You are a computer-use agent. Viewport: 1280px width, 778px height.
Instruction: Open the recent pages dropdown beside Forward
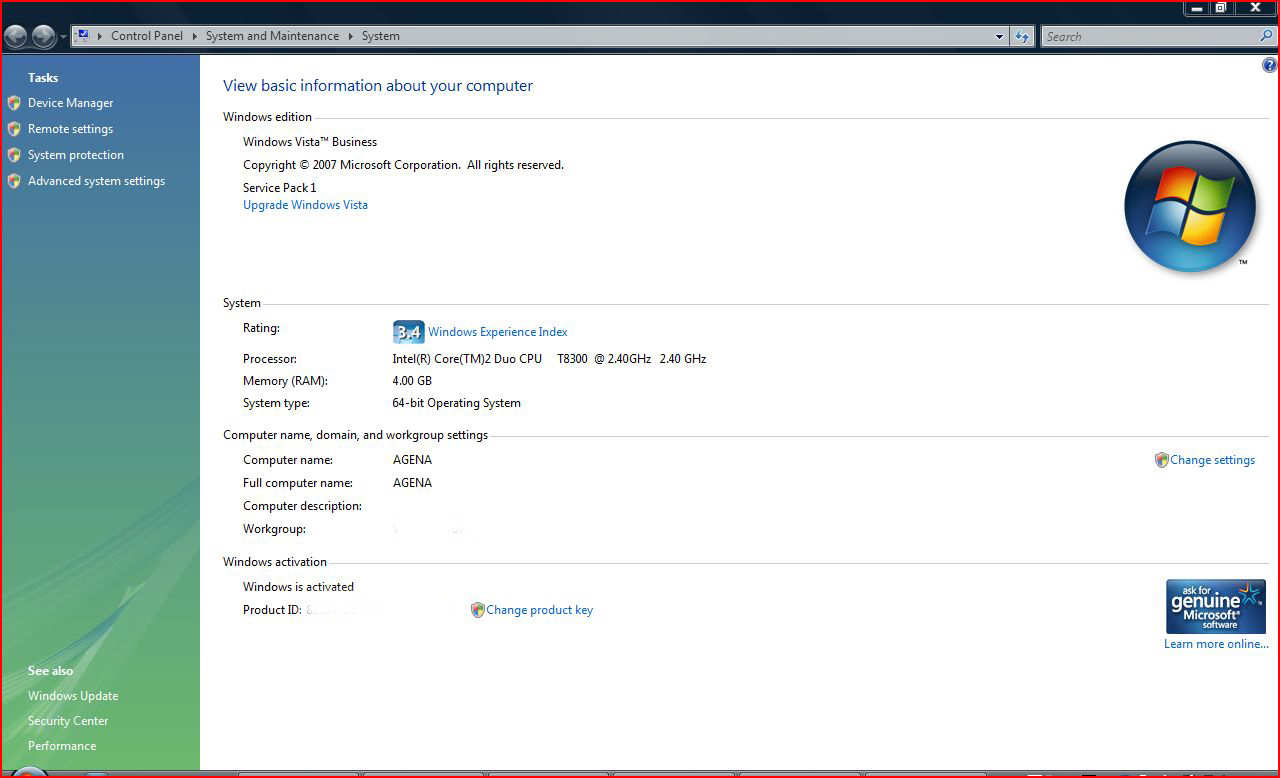pyautogui.click(x=64, y=37)
